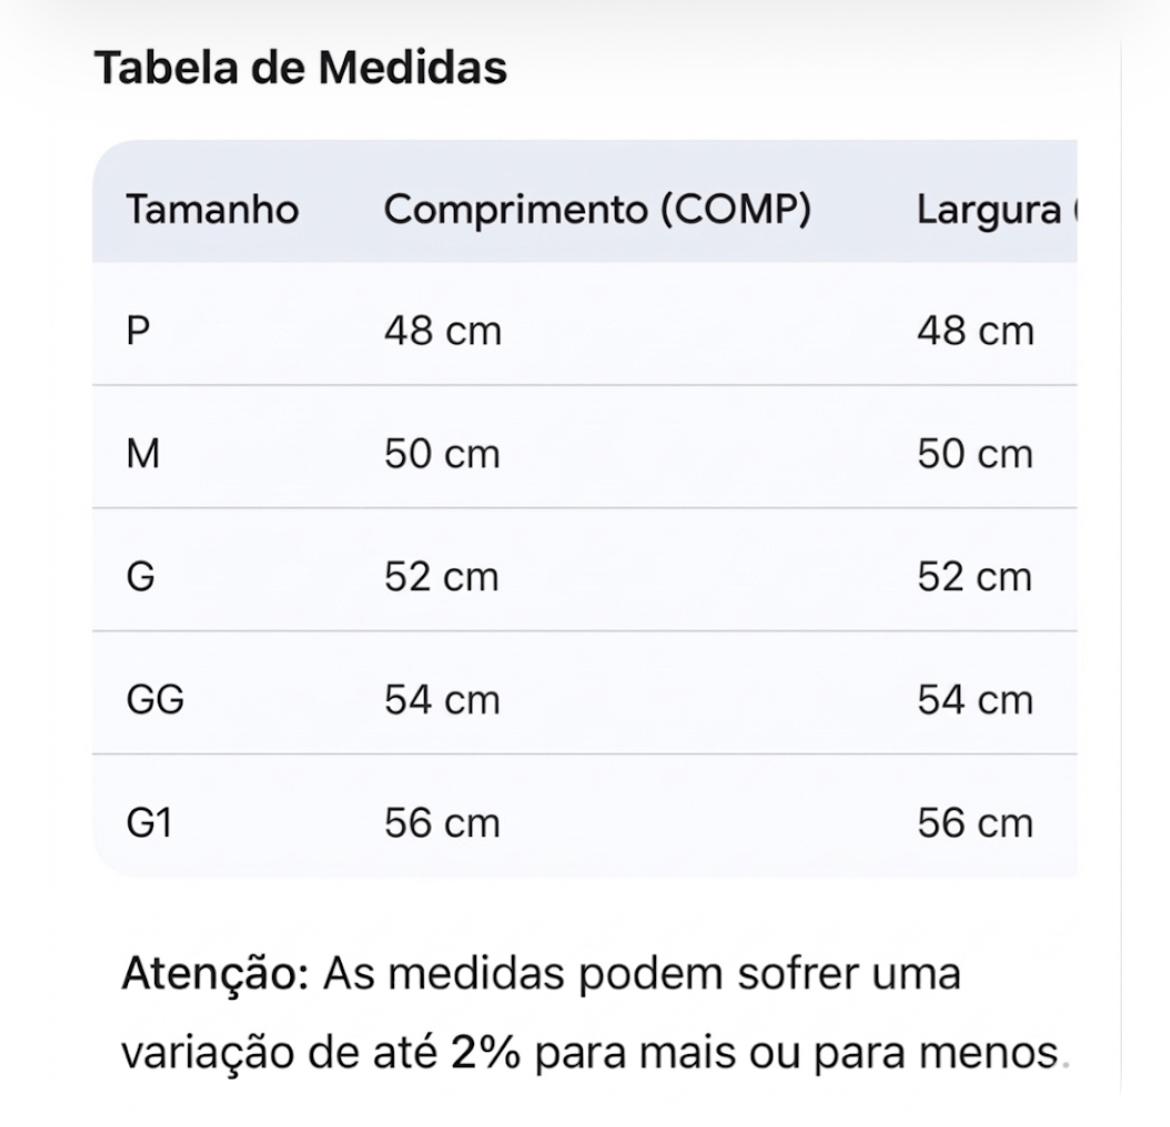Select the size "P" row label

pyautogui.click(x=138, y=331)
